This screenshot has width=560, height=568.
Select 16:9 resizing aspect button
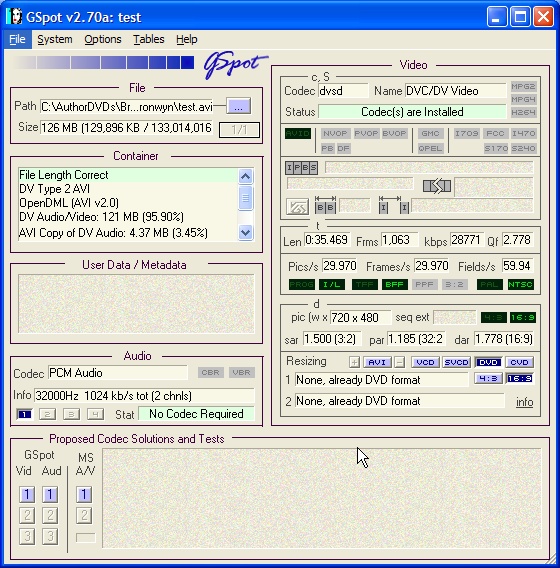pyautogui.click(x=519, y=379)
